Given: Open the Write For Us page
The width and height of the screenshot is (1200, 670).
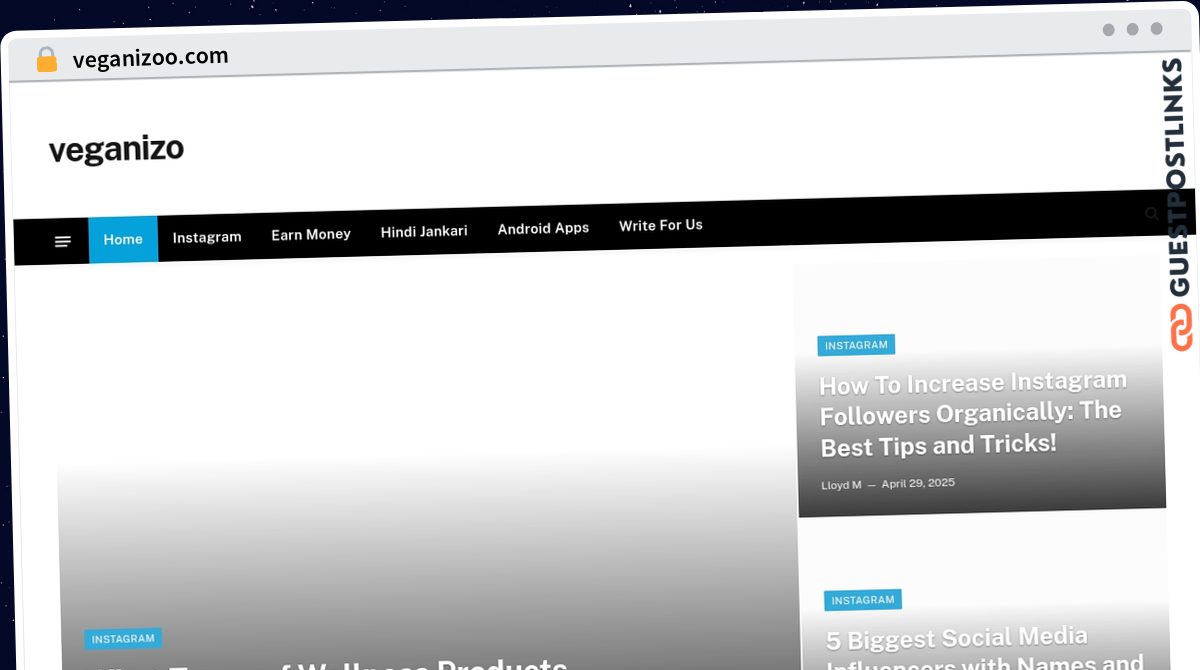Looking at the screenshot, I should coord(661,225).
